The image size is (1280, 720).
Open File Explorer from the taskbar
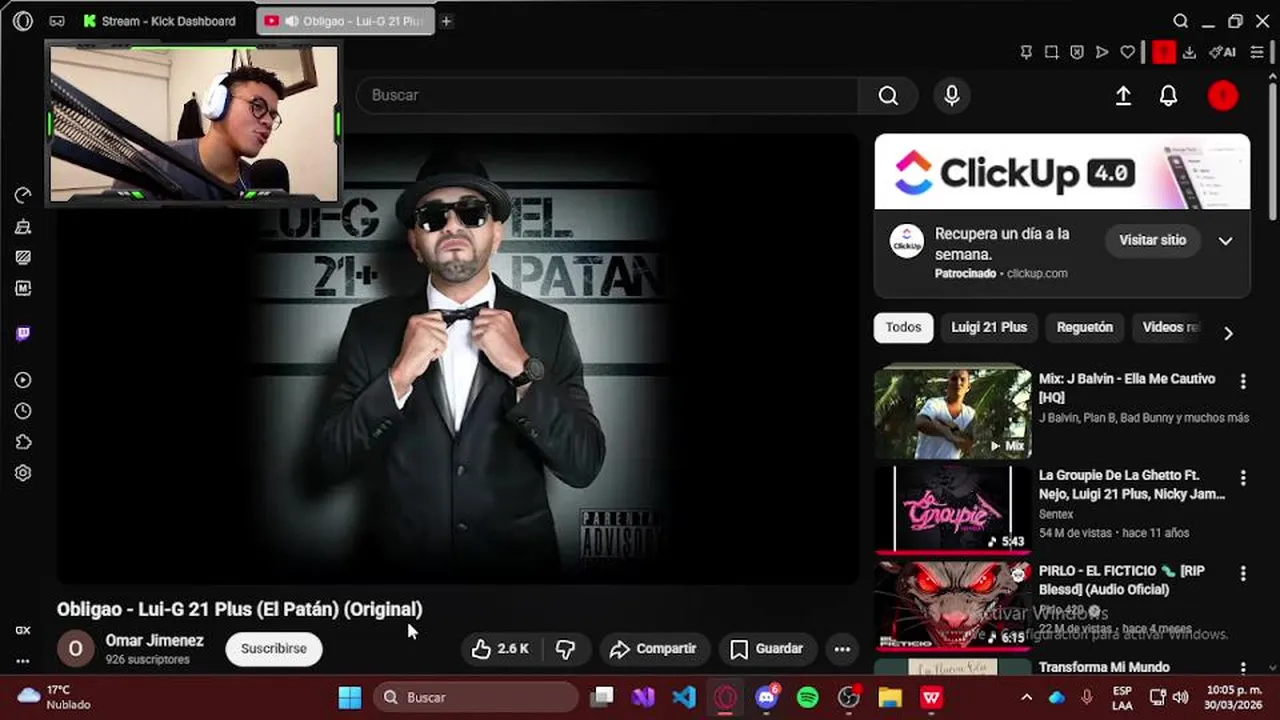point(890,697)
